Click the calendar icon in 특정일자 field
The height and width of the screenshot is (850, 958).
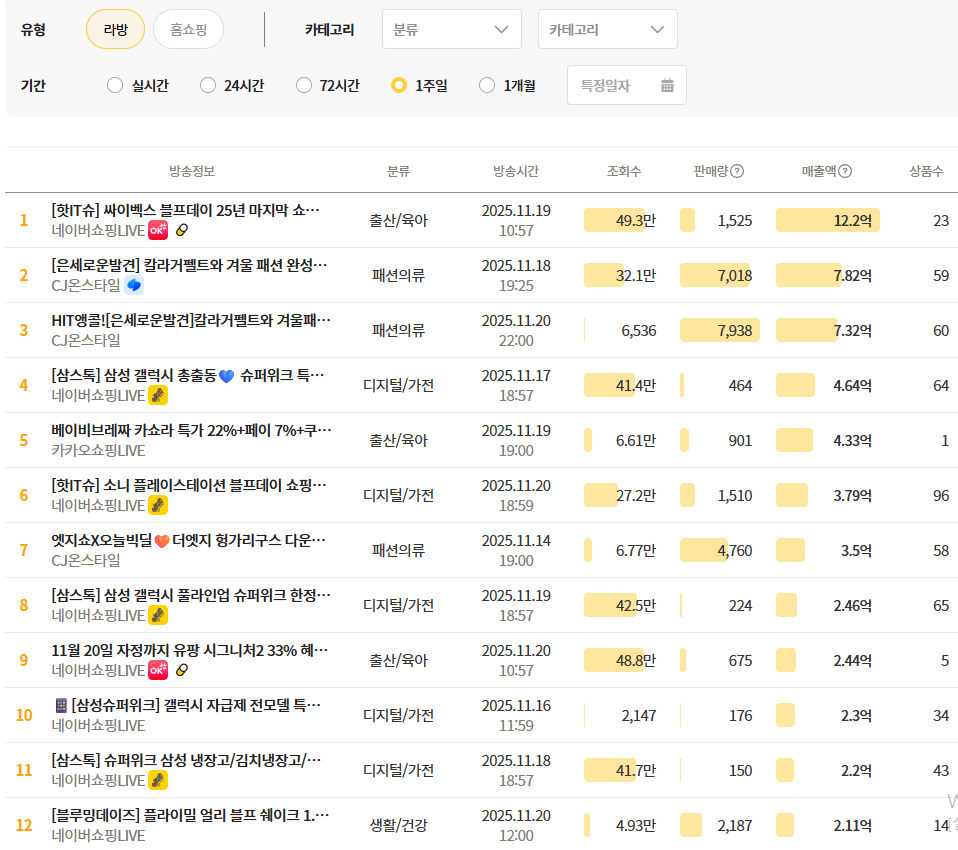click(668, 86)
